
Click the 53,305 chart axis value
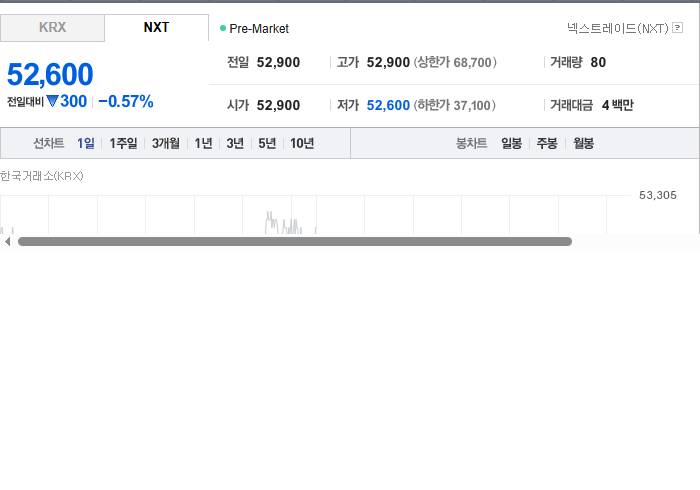(658, 195)
